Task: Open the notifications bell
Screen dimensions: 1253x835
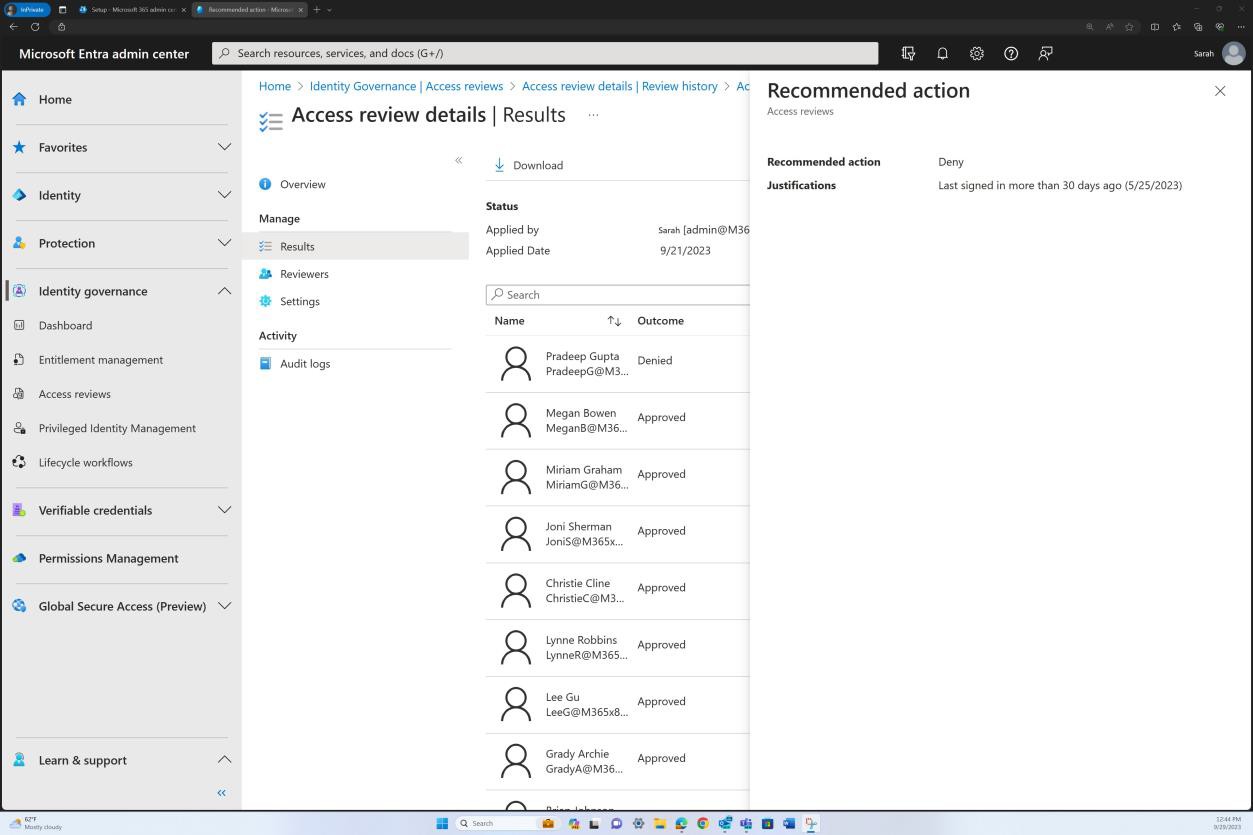Action: [x=941, y=53]
